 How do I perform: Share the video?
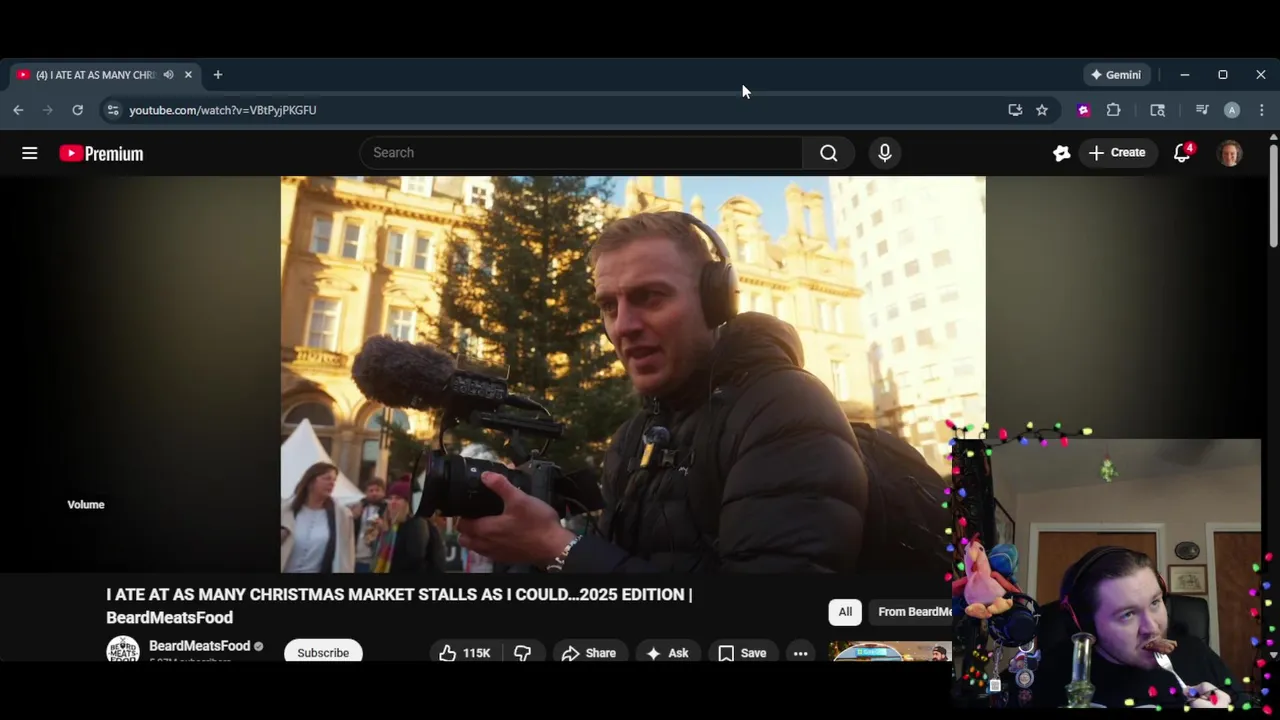(x=588, y=653)
